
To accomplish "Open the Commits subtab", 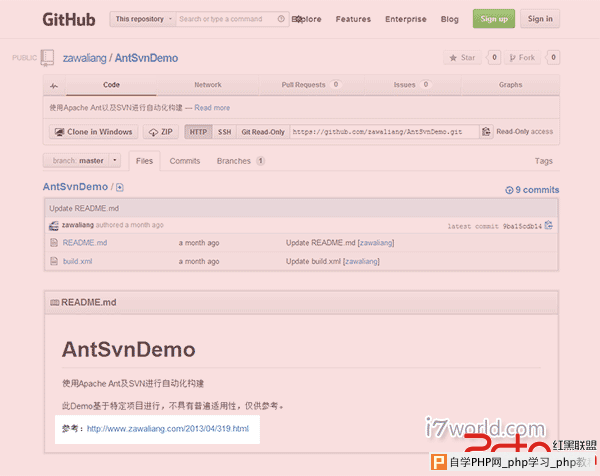I will click(185, 161).
